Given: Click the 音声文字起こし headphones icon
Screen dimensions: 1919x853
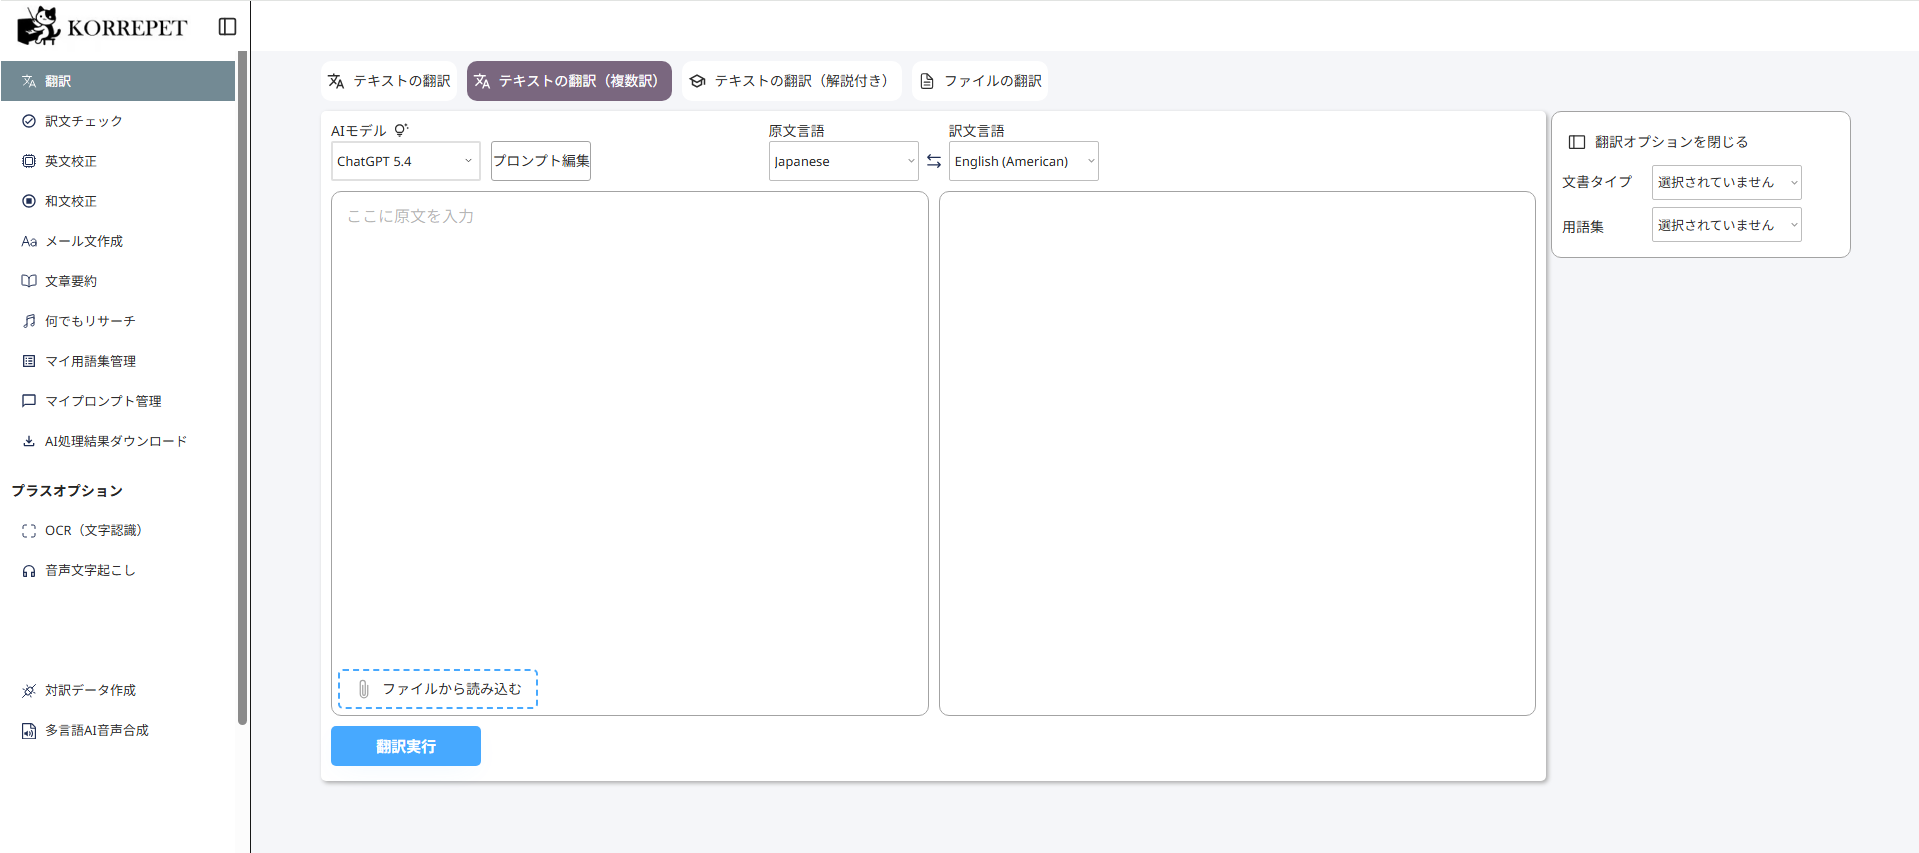Looking at the screenshot, I should 29,571.
